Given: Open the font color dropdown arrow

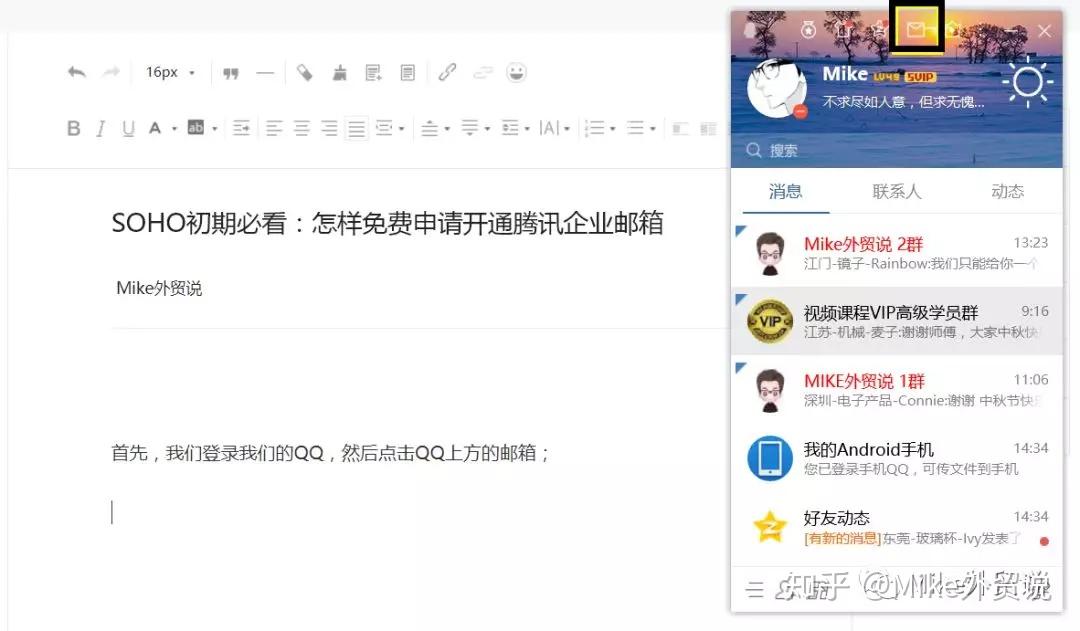Looking at the screenshot, I should pos(174,129).
